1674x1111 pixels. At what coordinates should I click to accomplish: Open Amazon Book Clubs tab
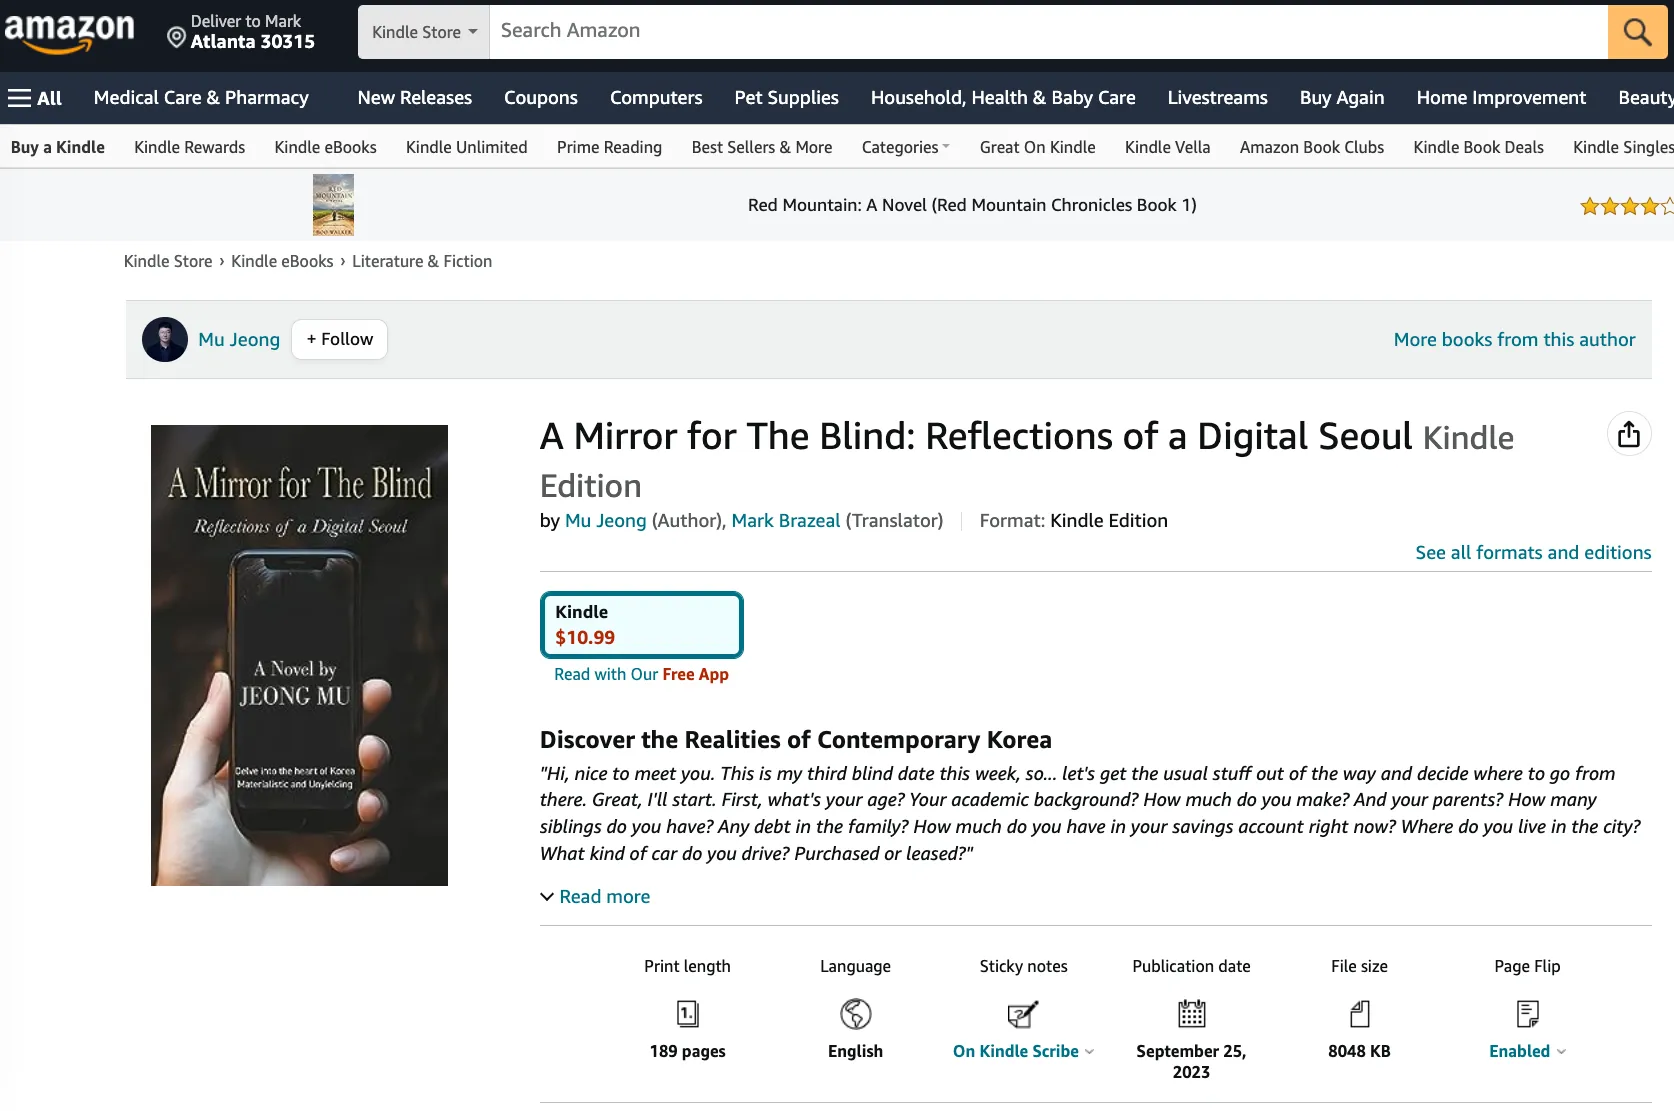click(1312, 147)
